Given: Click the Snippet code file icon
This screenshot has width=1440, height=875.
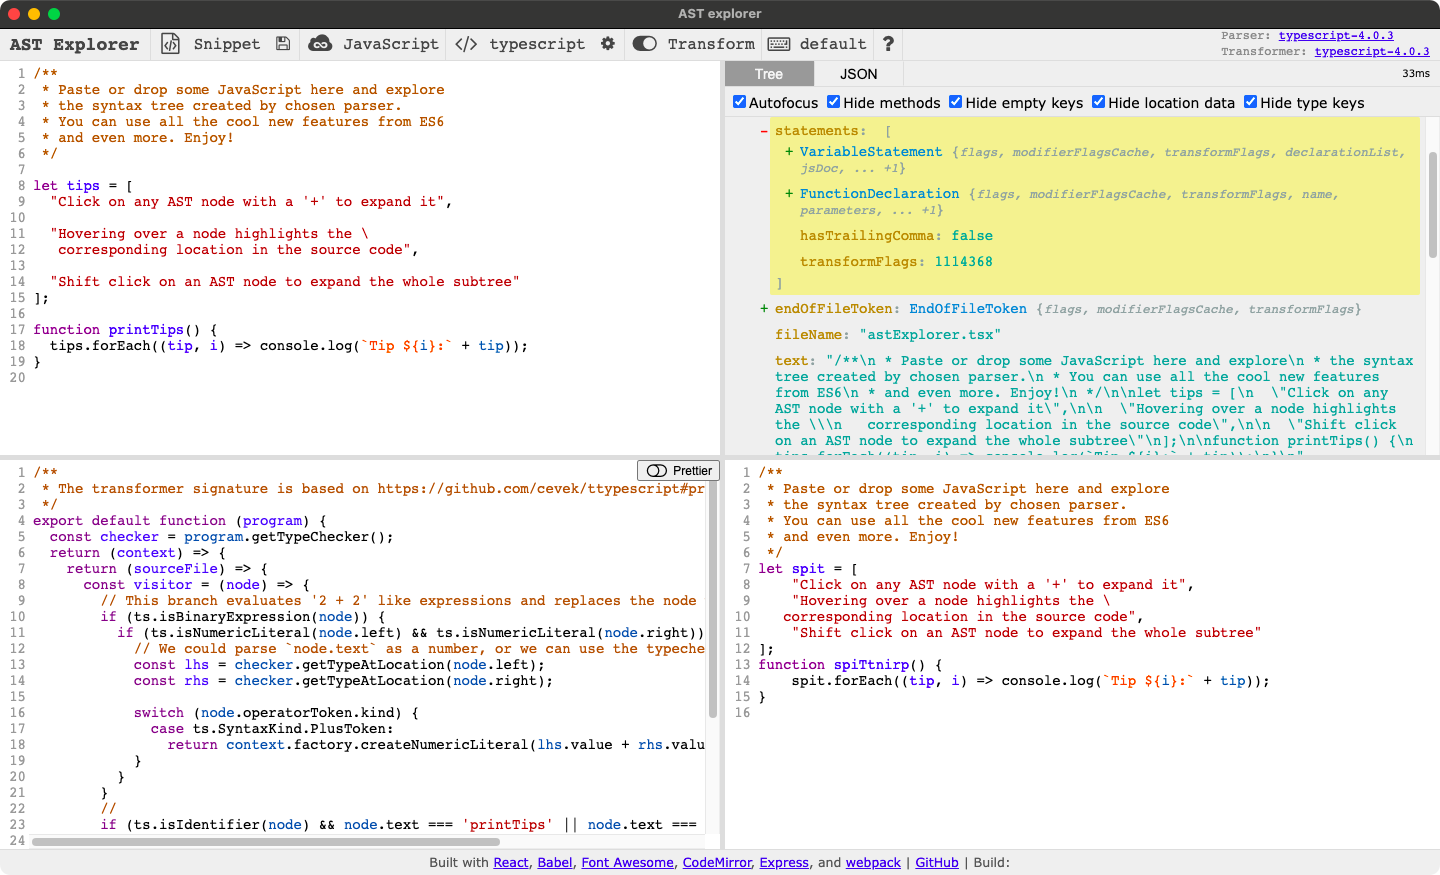Looking at the screenshot, I should pyautogui.click(x=171, y=44).
